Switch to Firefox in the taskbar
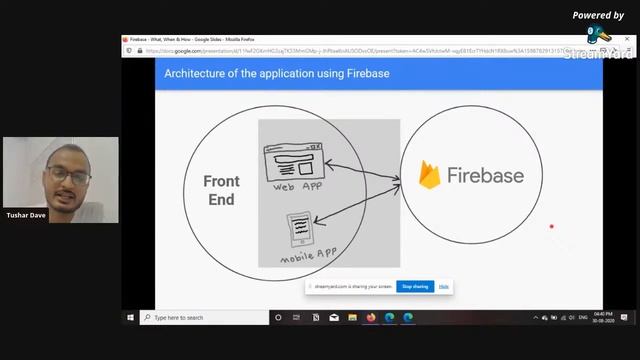This screenshot has width=640, height=360. pos(371,318)
